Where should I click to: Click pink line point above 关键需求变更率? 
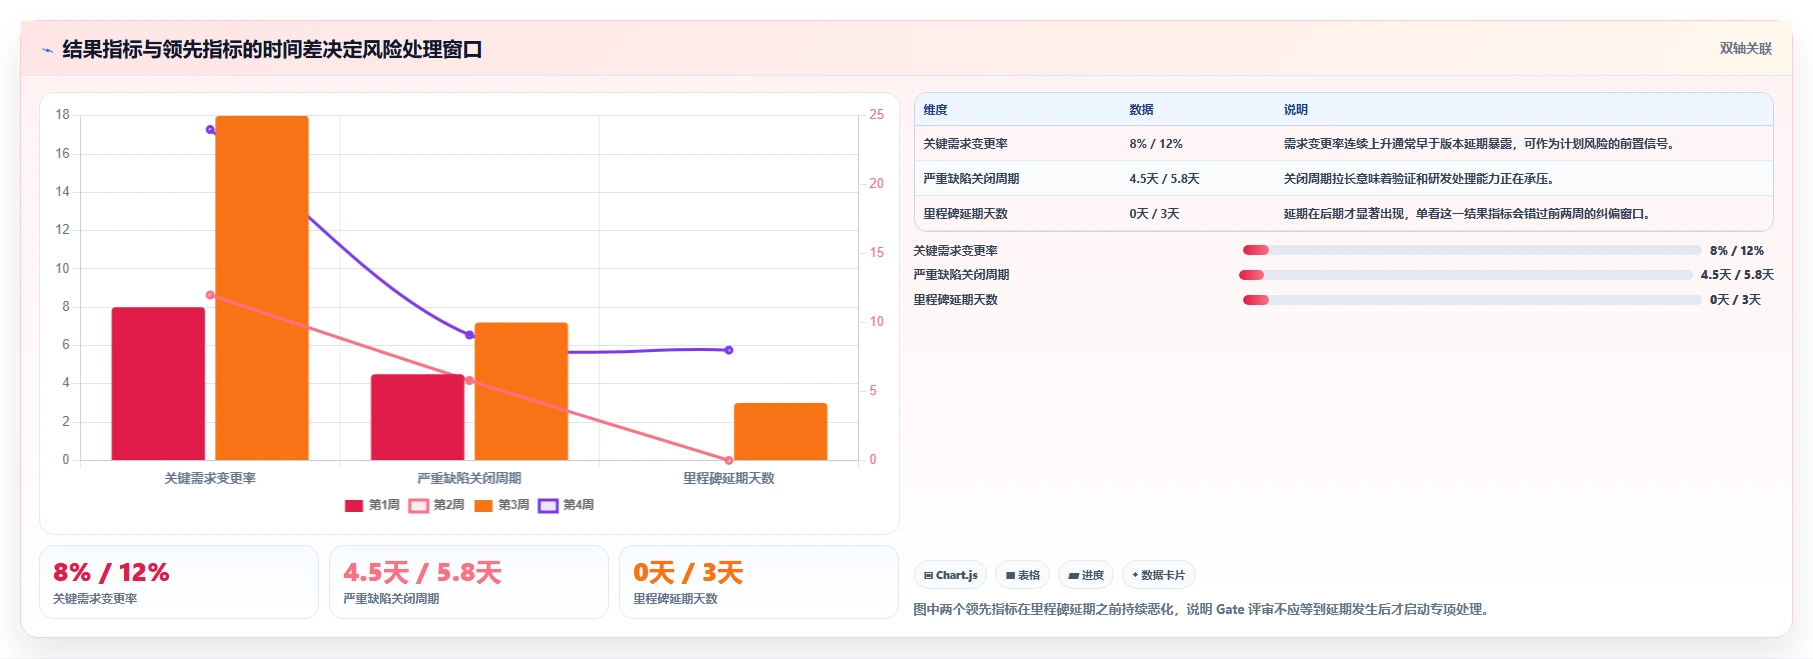coord(210,295)
